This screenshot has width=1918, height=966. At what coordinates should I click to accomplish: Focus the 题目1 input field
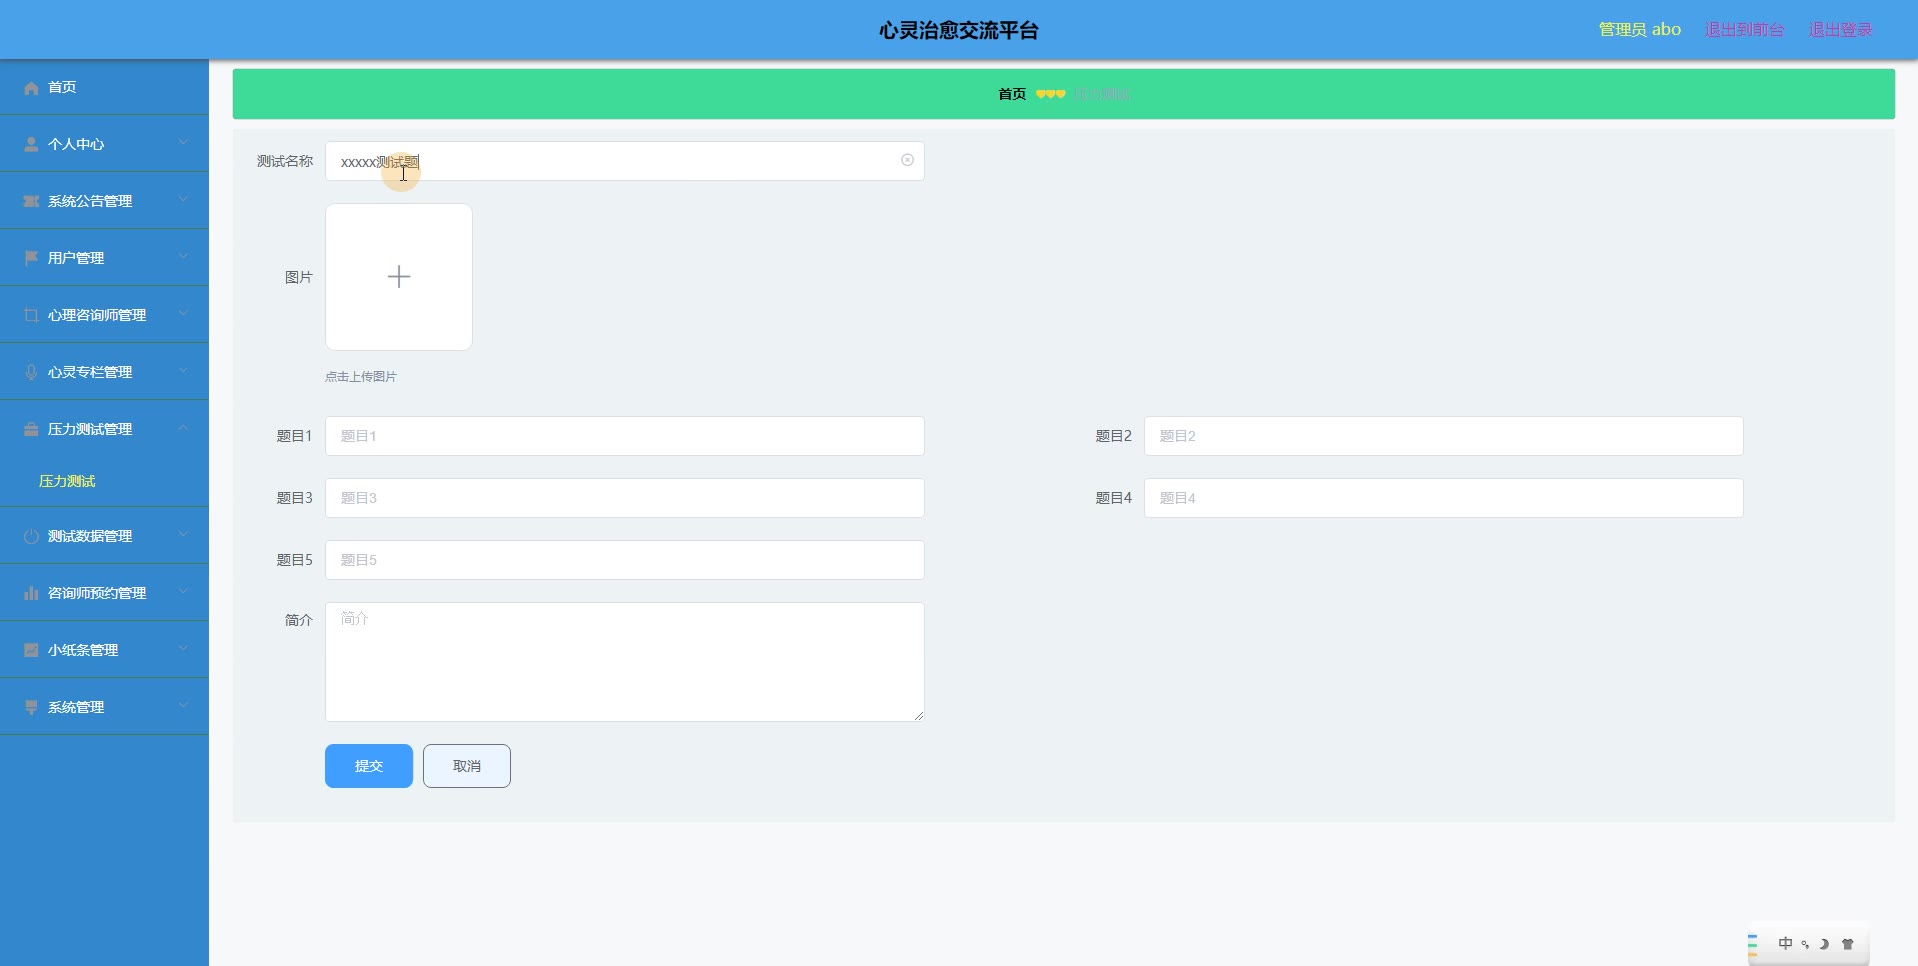point(625,436)
